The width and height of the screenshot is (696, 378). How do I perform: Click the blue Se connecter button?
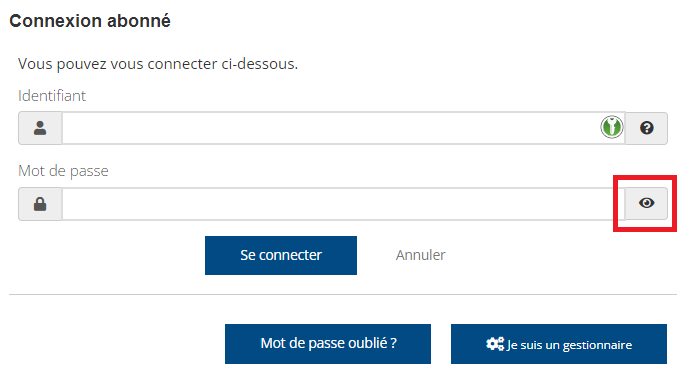[281, 255]
